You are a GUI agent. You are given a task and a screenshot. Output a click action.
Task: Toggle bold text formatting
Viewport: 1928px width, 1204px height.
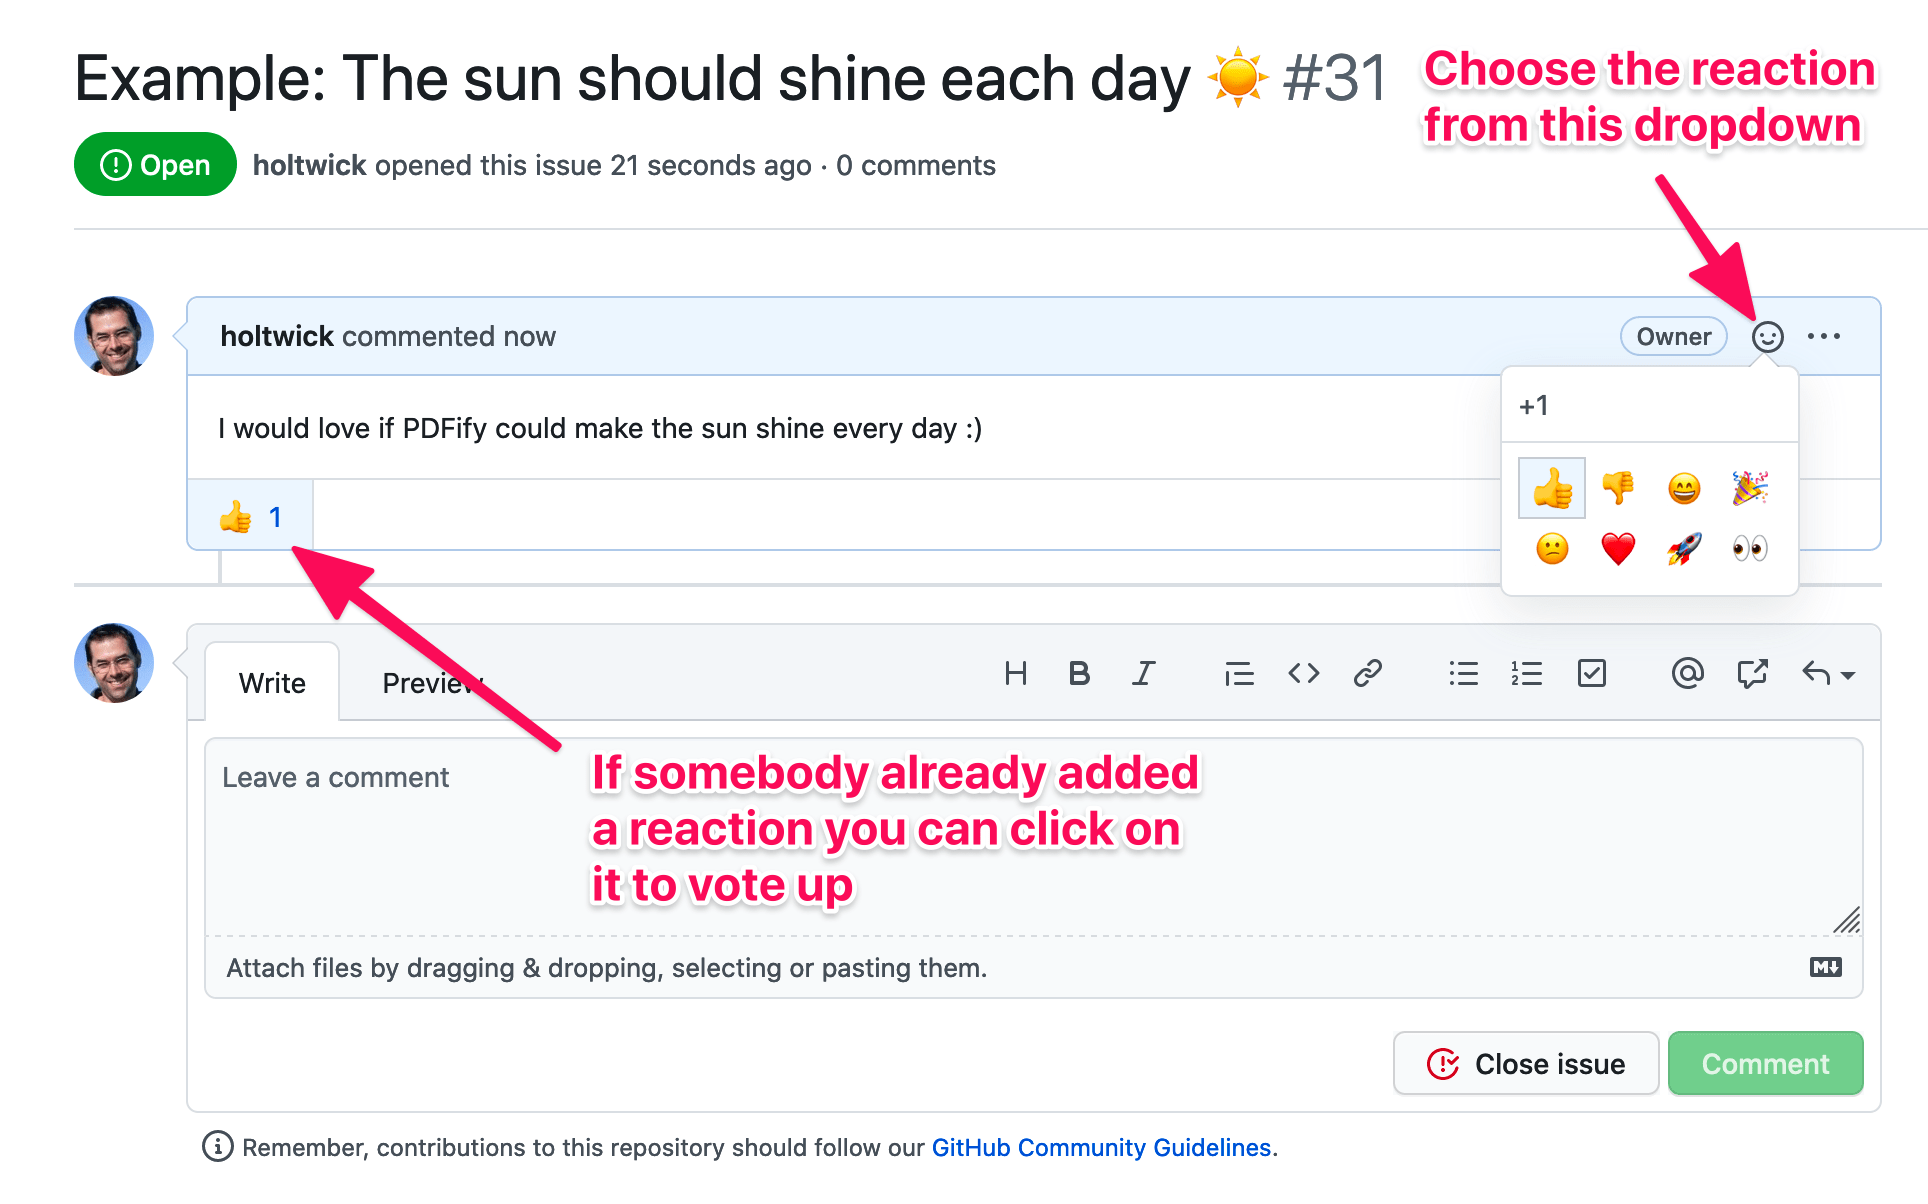click(x=1079, y=674)
